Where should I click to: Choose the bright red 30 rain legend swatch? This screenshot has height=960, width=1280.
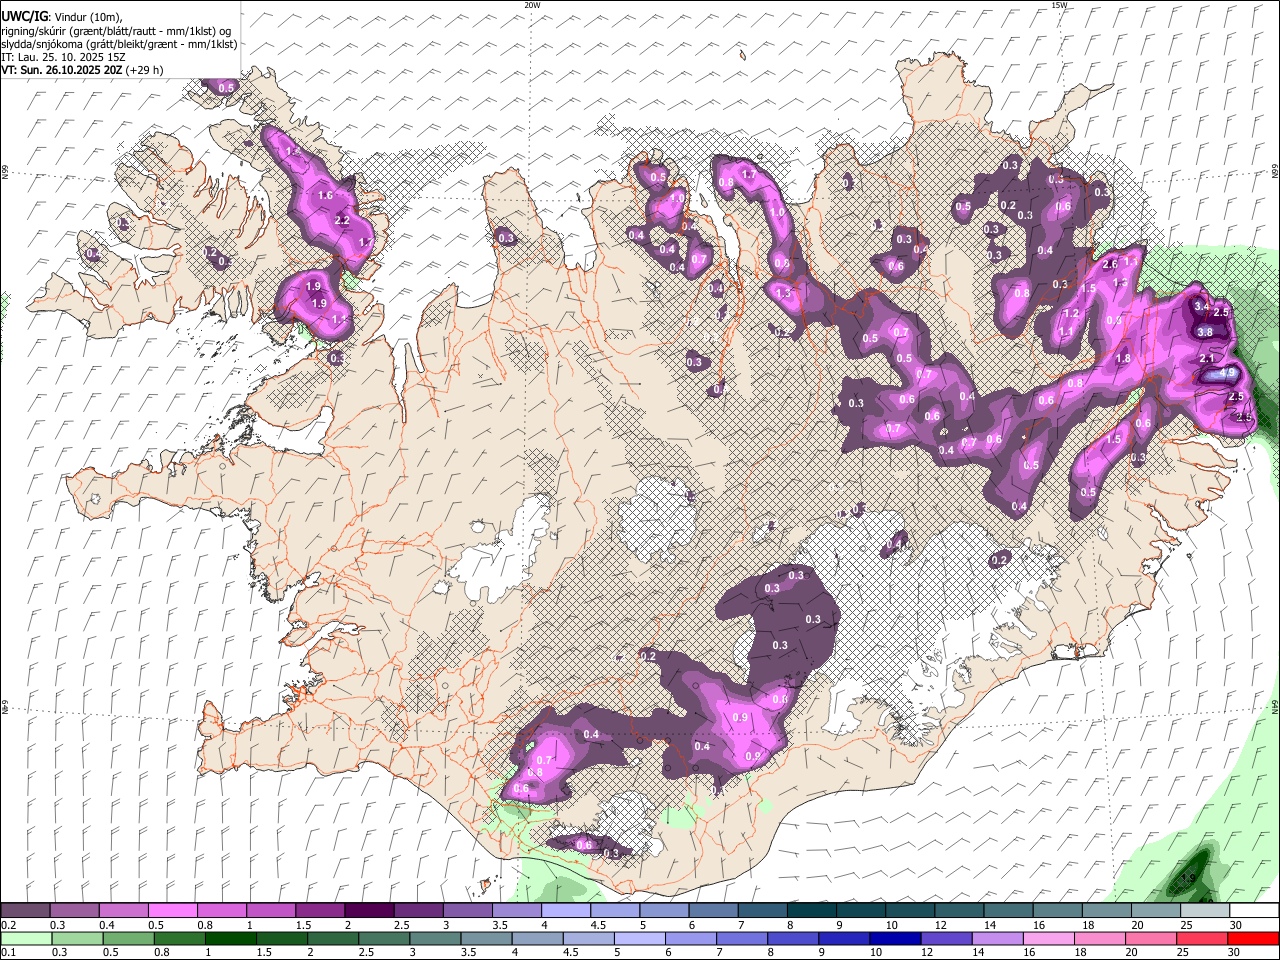[x=1255, y=939]
